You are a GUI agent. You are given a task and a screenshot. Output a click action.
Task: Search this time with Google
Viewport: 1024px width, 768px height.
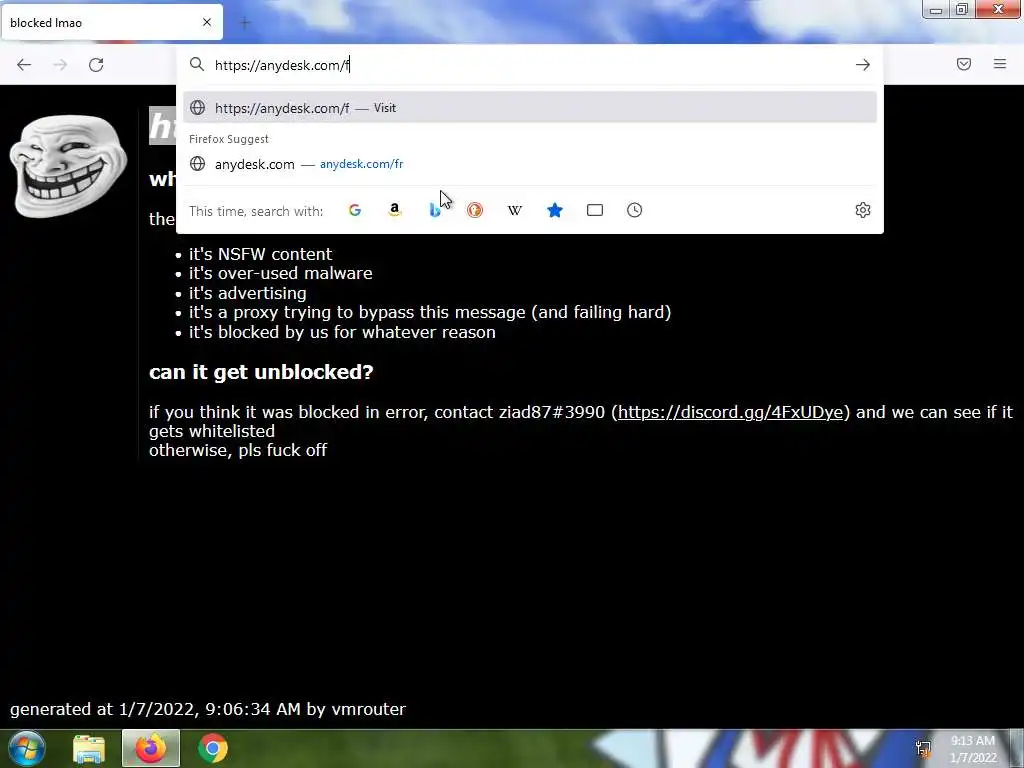click(x=355, y=210)
